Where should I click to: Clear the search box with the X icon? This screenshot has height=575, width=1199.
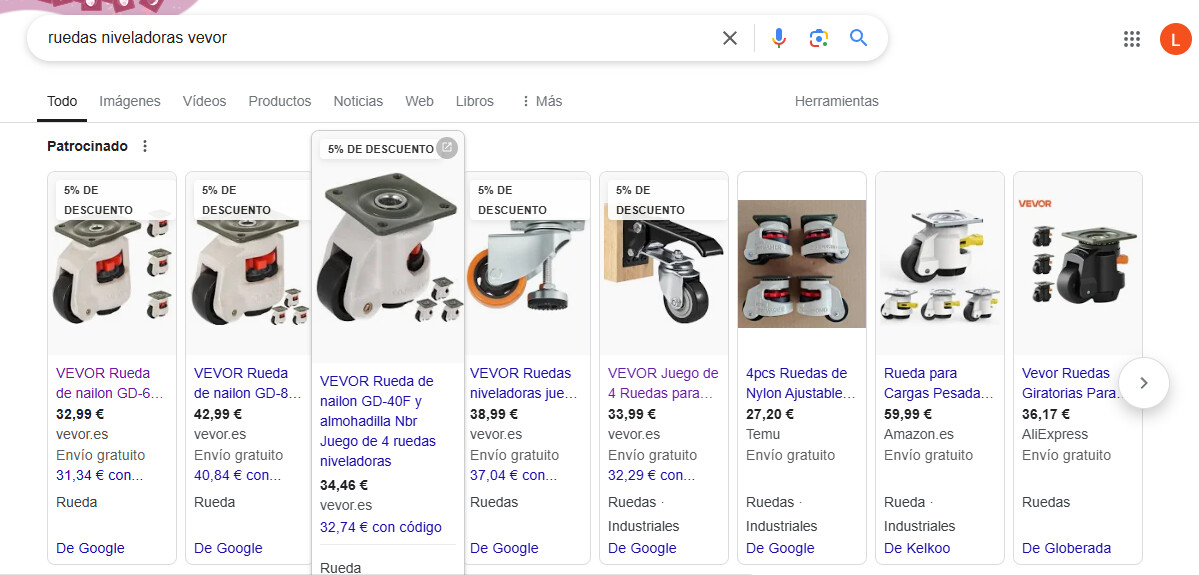pyautogui.click(x=729, y=38)
